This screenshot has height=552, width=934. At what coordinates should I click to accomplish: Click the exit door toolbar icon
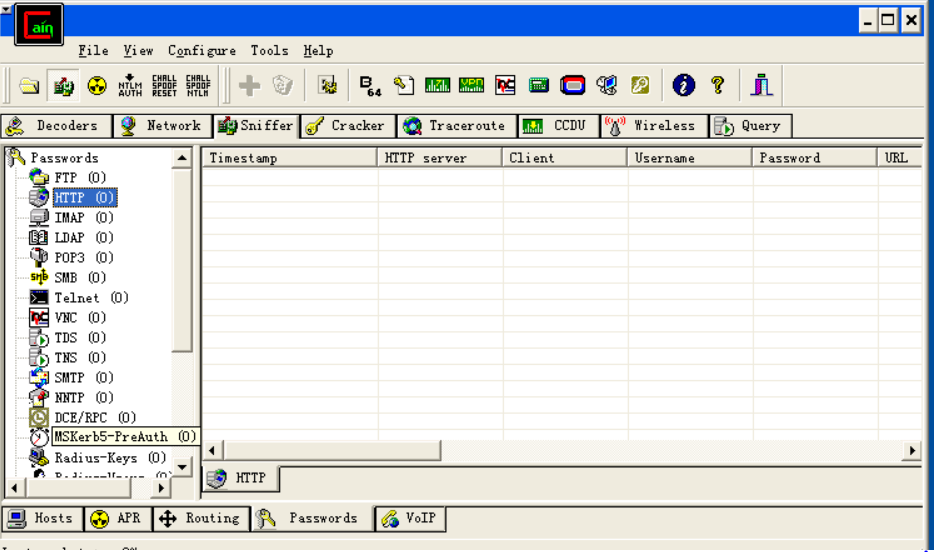761,86
